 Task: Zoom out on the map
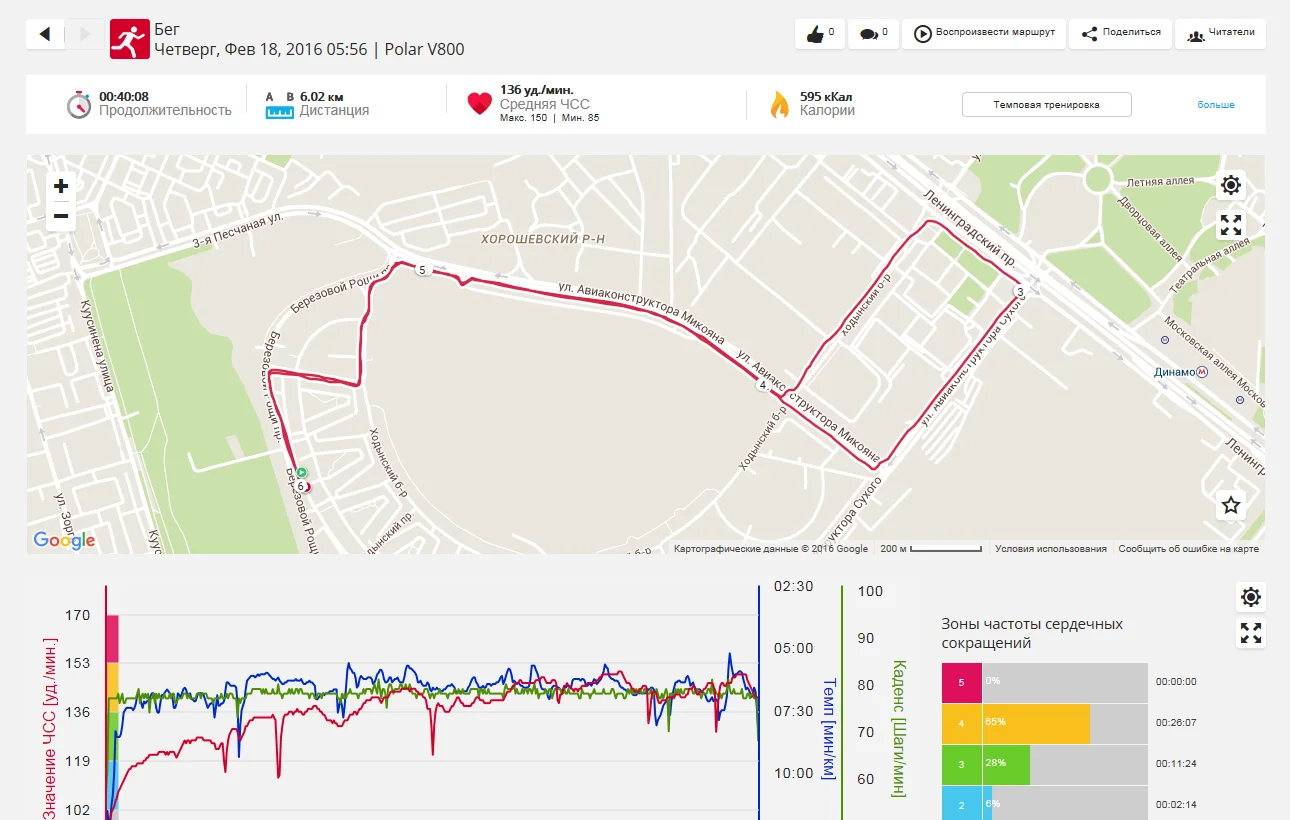click(x=61, y=216)
